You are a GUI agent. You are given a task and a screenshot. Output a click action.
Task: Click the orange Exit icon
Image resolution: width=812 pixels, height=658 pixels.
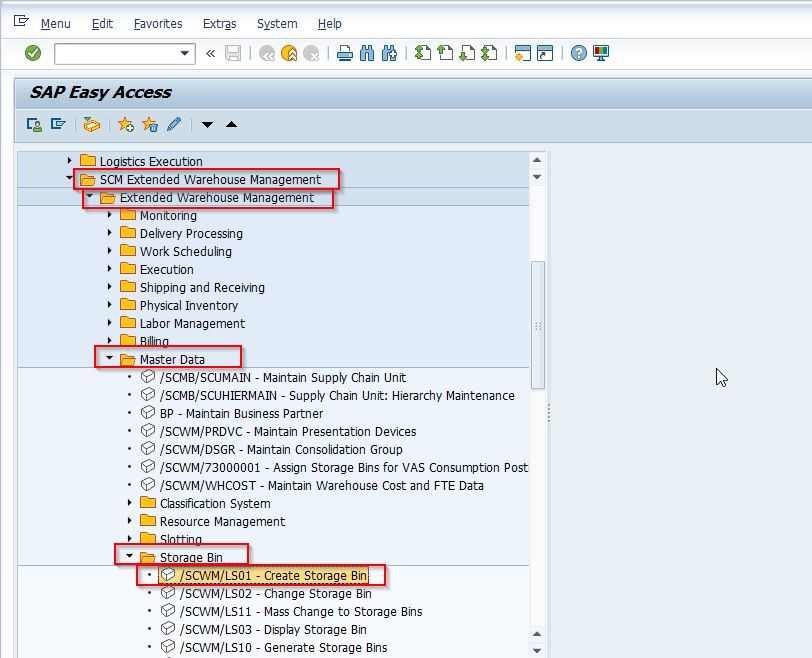click(289, 53)
